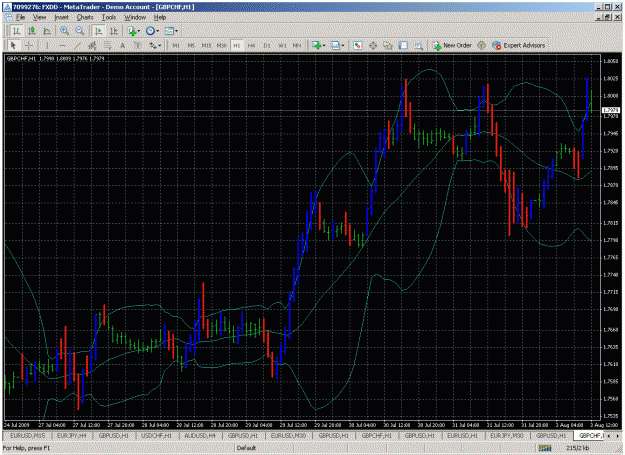
Task: Switch chart to candlesticks mode
Action: (31, 31)
